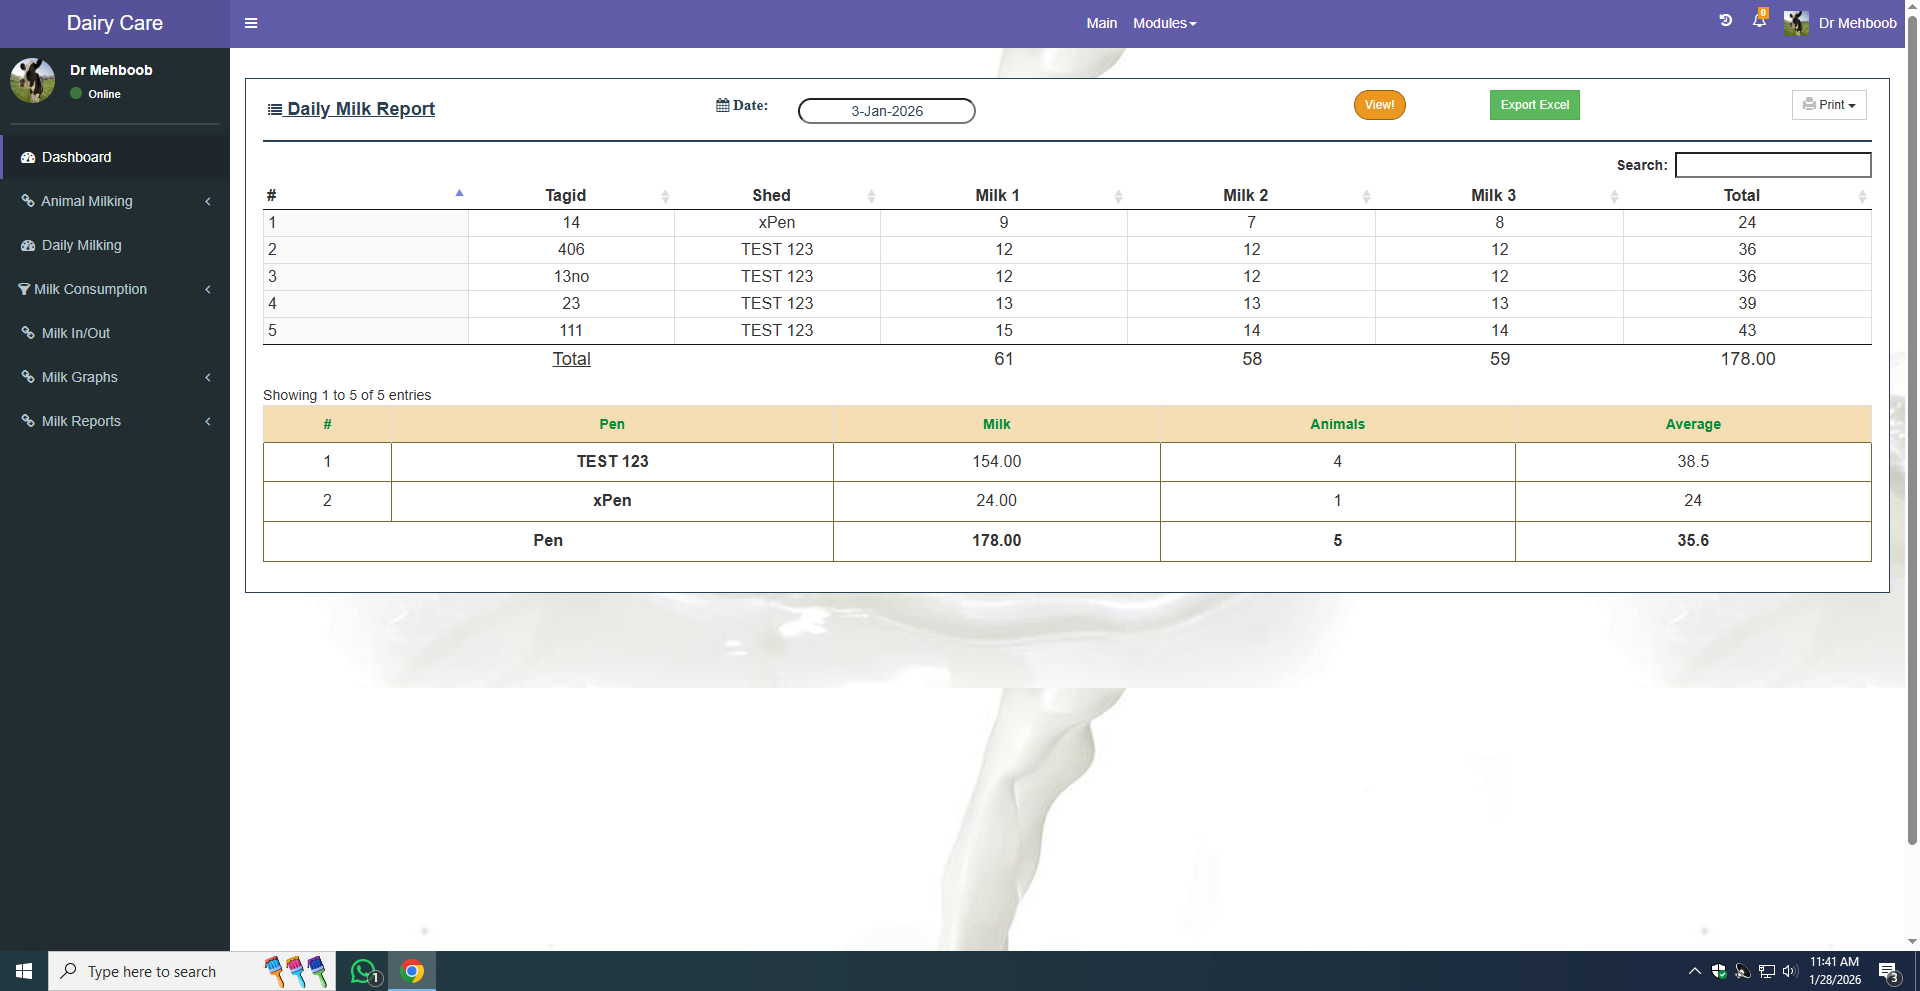Click the history refresh icon in header
This screenshot has width=1920, height=991.
[1725, 21]
